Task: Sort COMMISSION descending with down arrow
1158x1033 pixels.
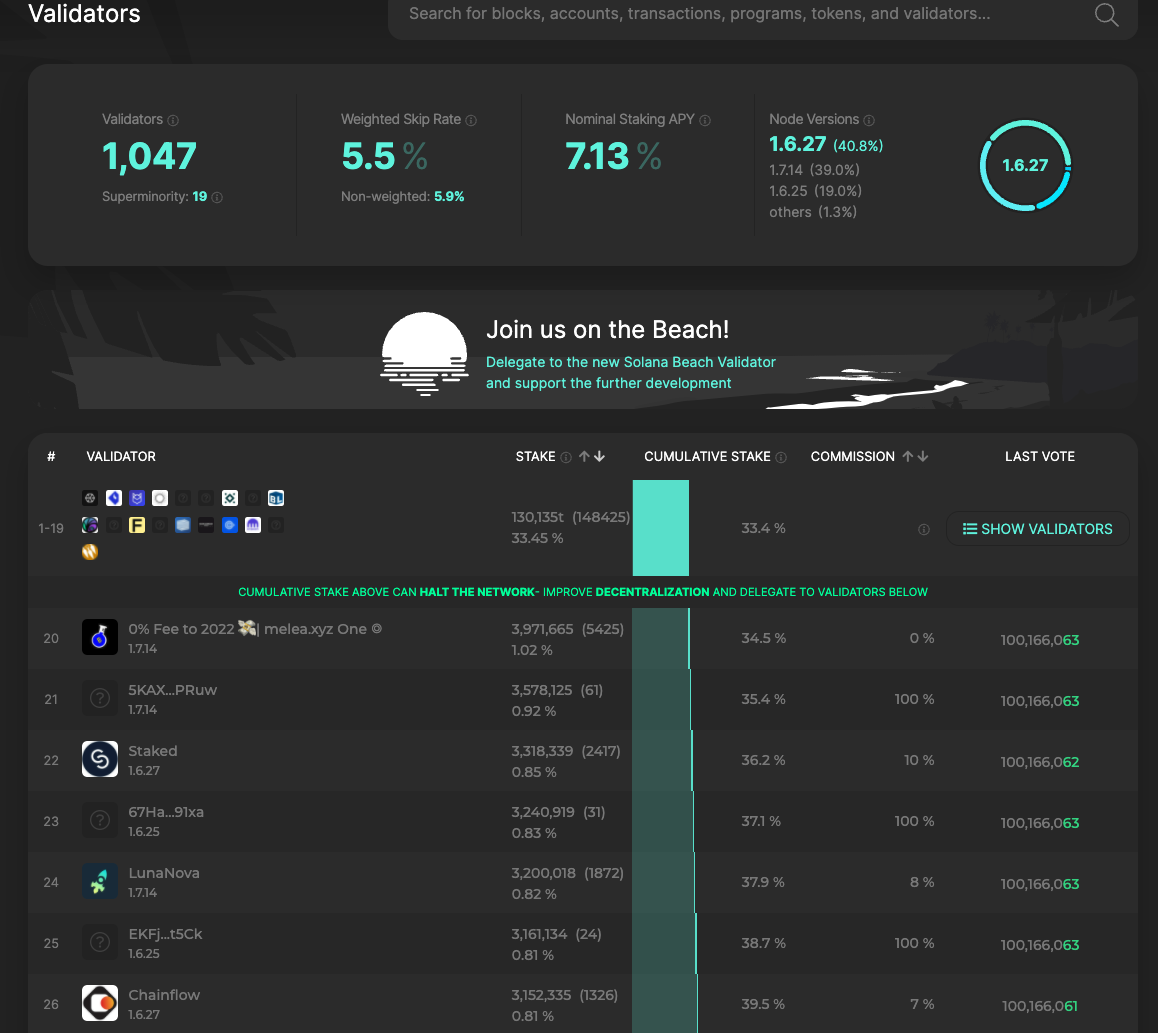Action: point(922,456)
